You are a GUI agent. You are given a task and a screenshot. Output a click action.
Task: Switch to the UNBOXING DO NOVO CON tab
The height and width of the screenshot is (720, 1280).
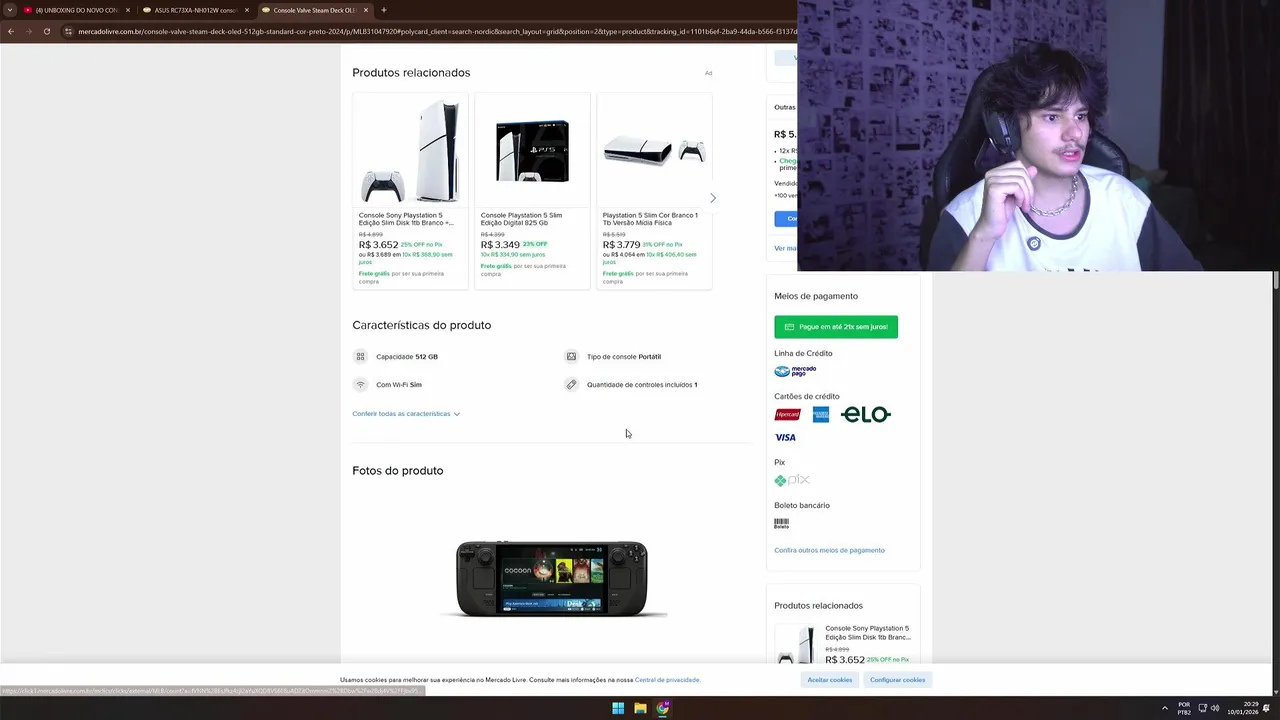tap(76, 10)
